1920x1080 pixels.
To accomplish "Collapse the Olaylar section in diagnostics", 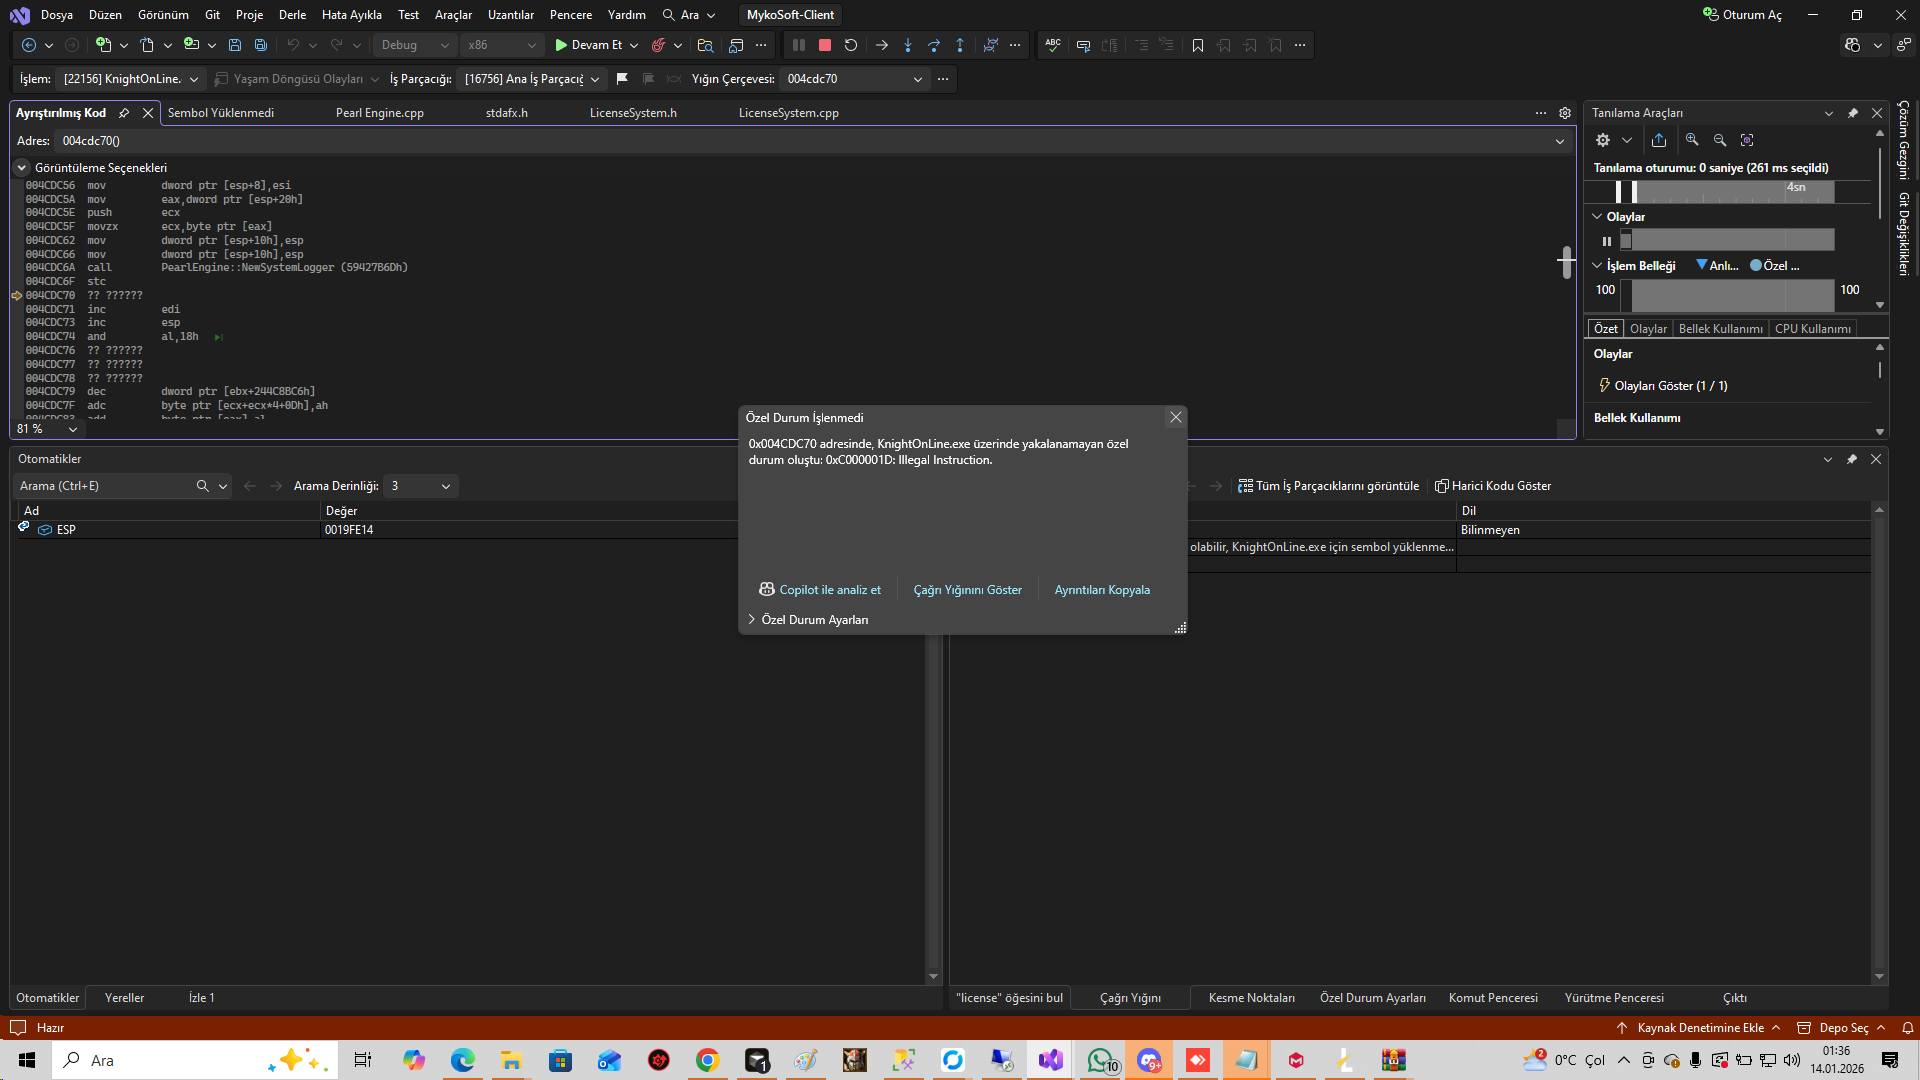I will coord(1597,217).
